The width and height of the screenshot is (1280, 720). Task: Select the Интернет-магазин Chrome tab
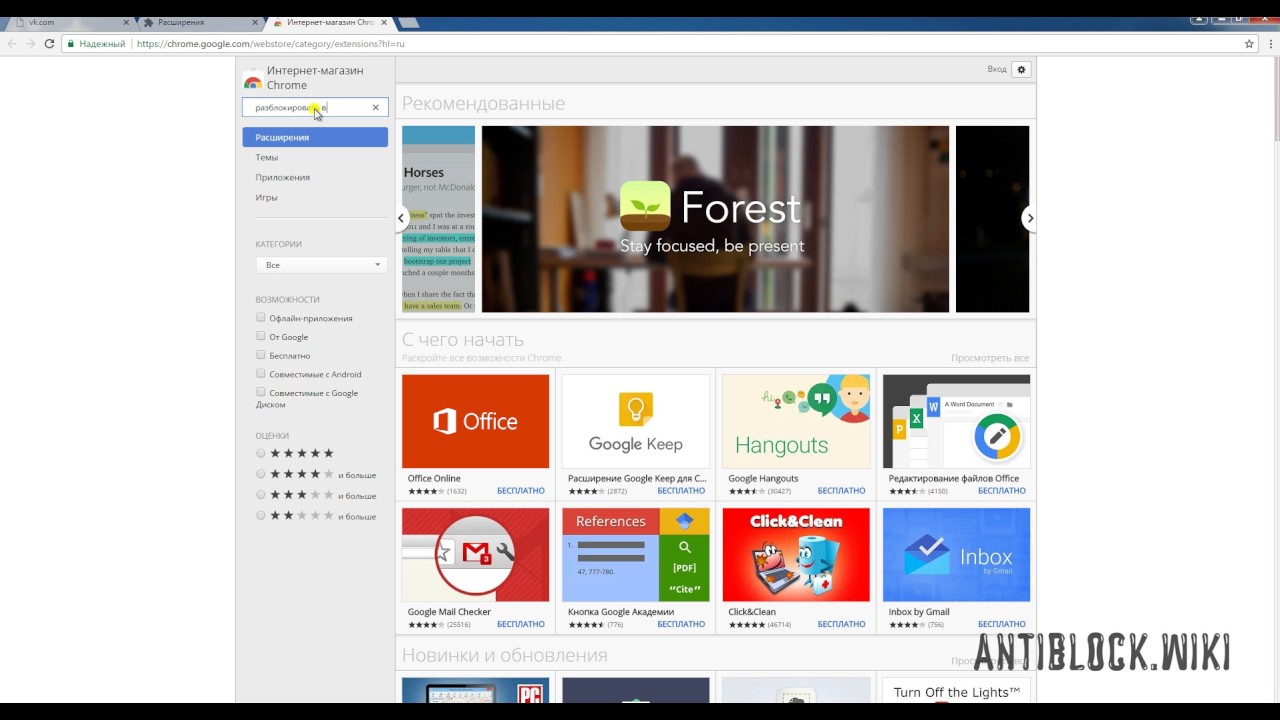(x=328, y=22)
